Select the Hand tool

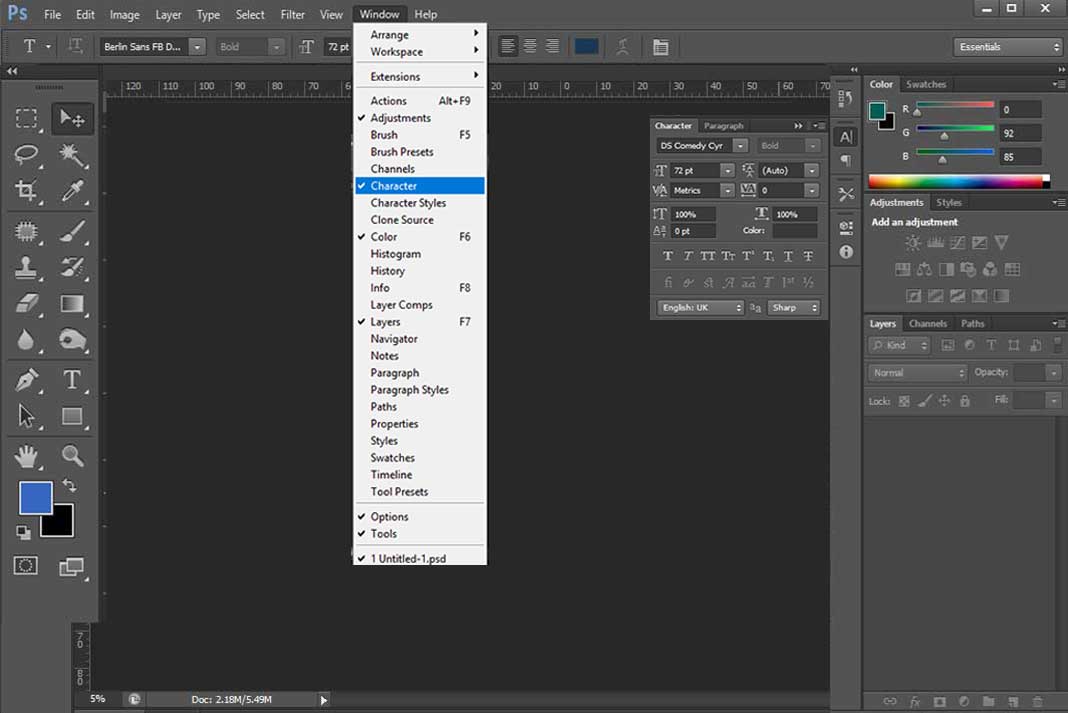(x=26, y=456)
